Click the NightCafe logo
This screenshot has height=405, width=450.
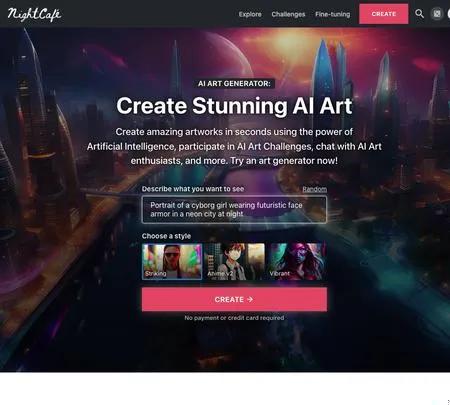34,14
